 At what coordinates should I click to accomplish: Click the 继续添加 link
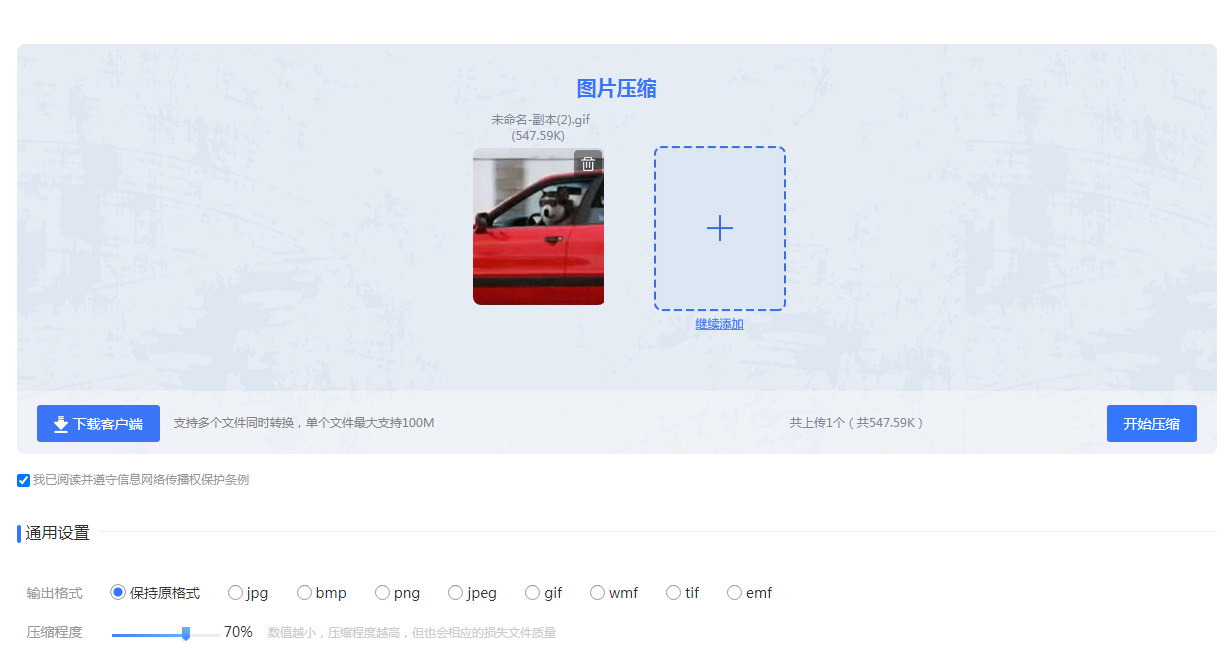click(720, 324)
